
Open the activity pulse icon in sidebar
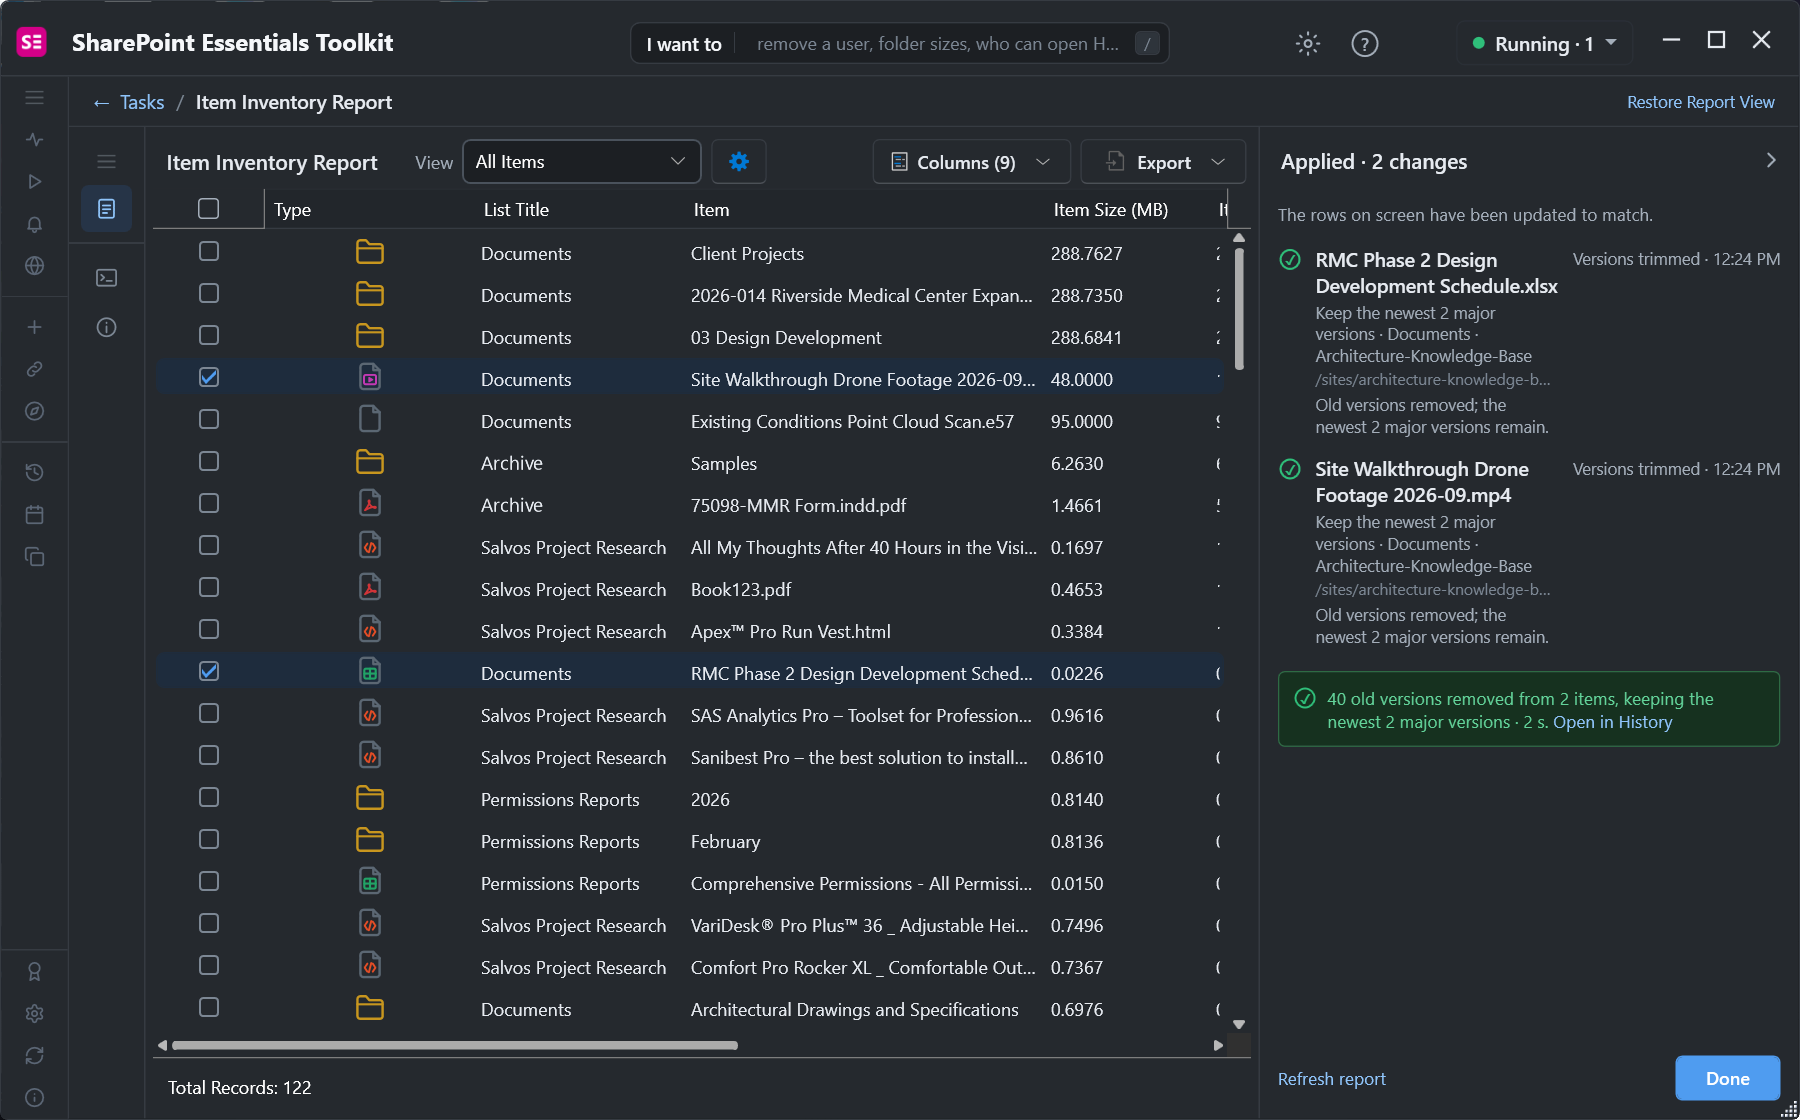35,140
